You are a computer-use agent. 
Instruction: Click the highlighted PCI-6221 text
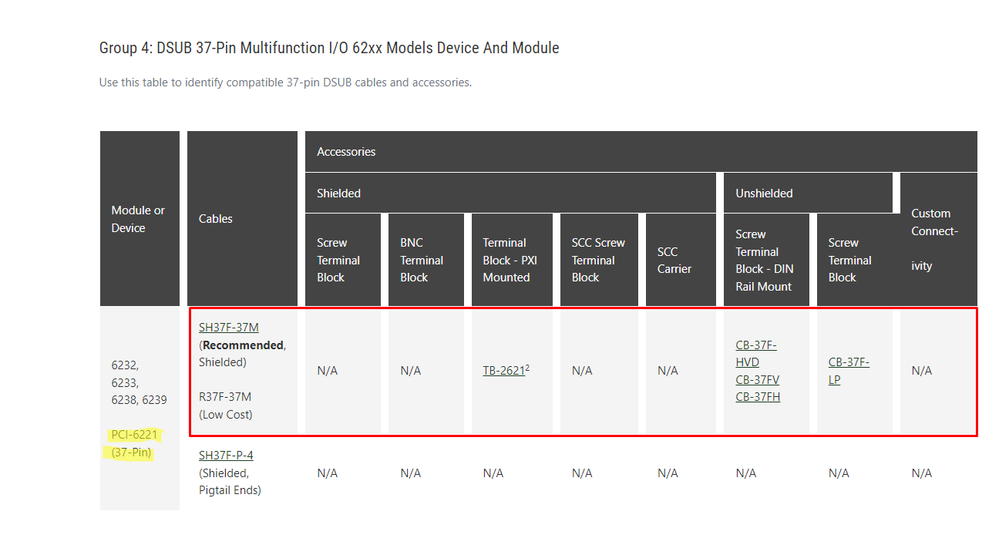[135, 435]
